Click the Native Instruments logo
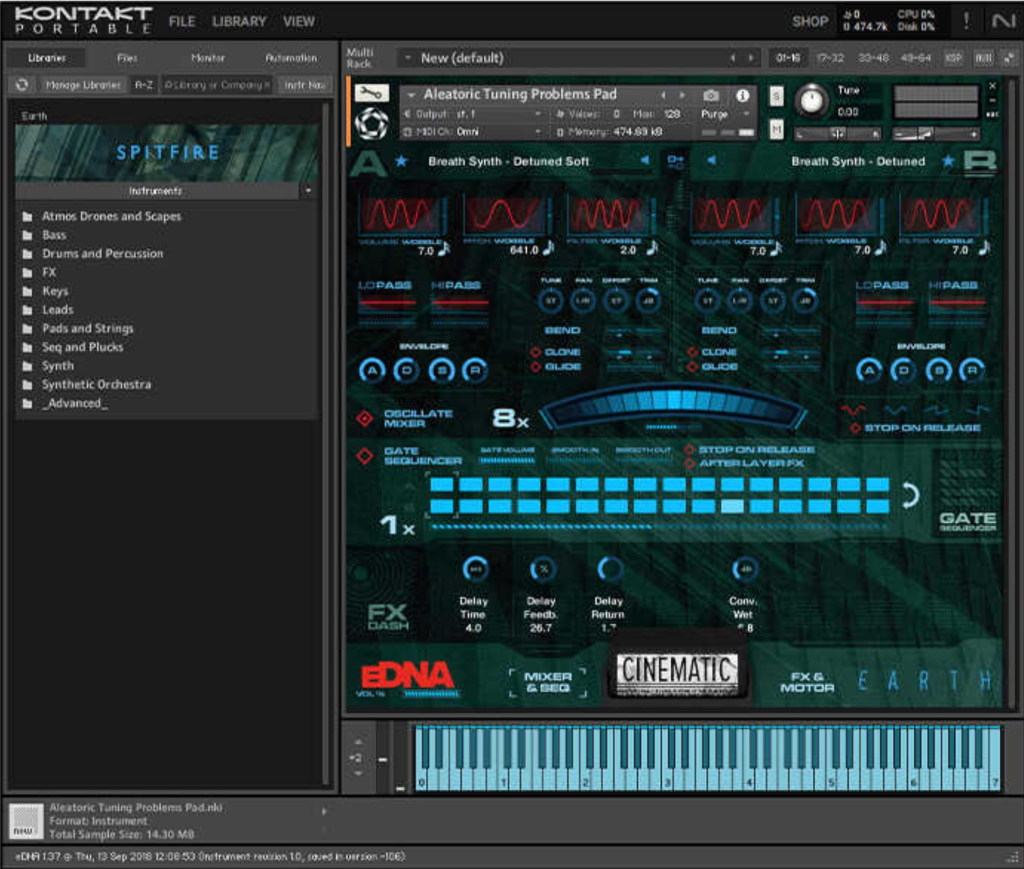Screen dimensions: 1024x869 1003,21
